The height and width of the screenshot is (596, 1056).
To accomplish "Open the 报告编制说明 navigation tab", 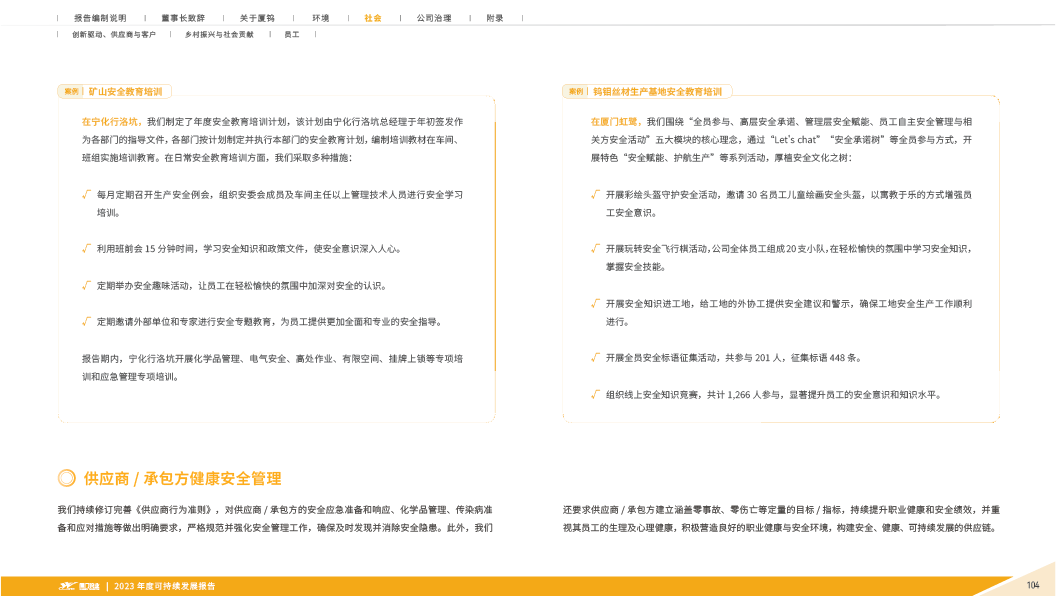I will click(x=100, y=18).
